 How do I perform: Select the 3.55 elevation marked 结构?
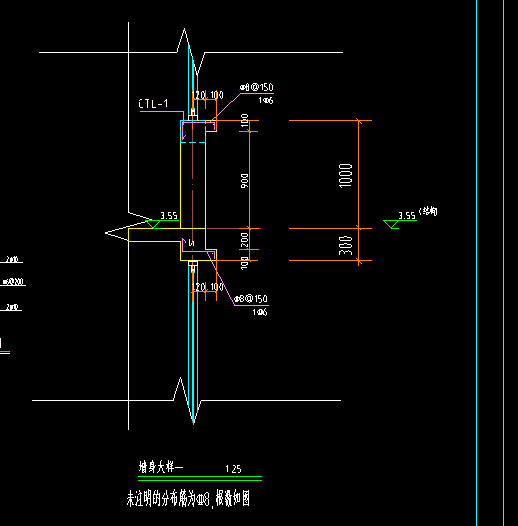pyautogui.click(x=407, y=215)
